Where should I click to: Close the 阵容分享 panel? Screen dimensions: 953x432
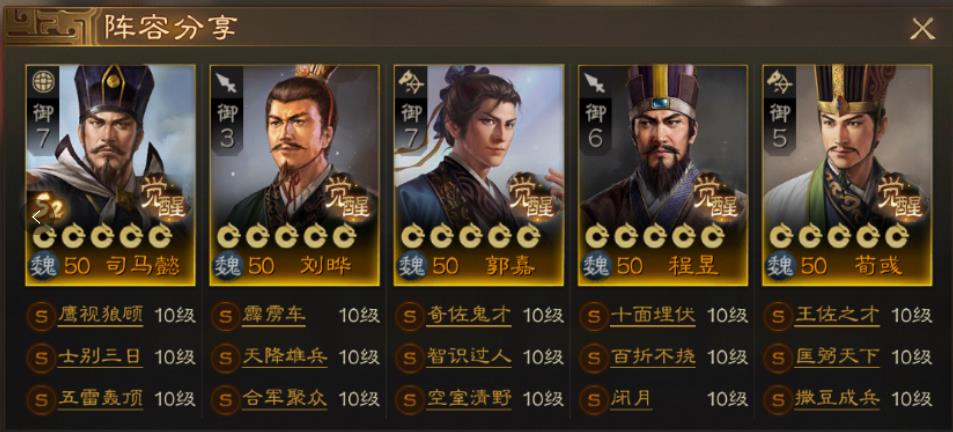(x=922, y=29)
